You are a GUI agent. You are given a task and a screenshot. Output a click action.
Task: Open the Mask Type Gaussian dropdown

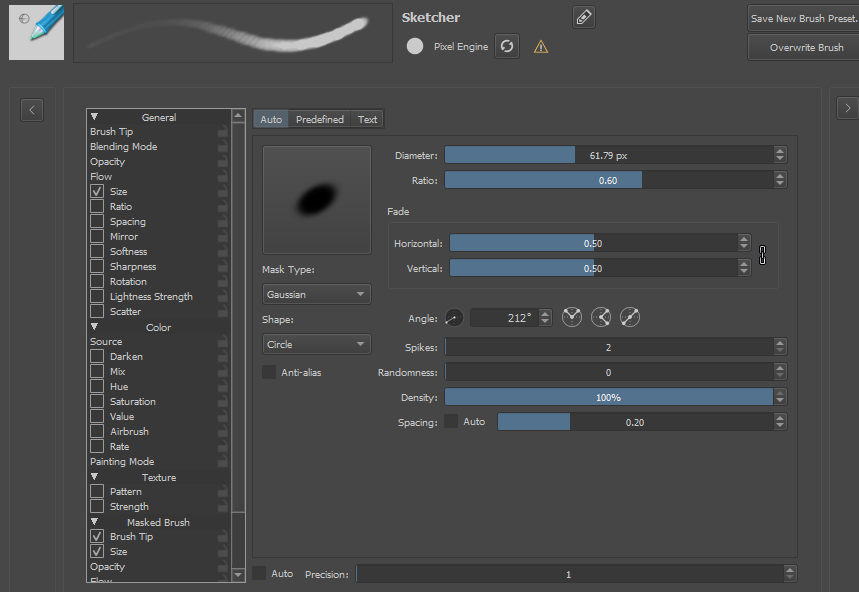coord(316,294)
